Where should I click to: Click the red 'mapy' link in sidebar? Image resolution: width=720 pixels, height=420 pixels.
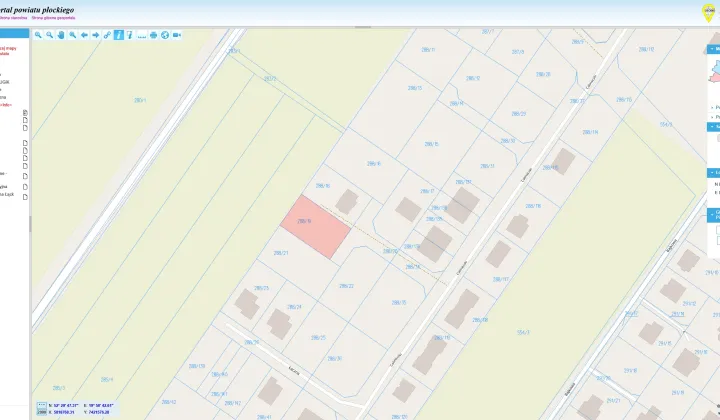[x=11, y=48]
